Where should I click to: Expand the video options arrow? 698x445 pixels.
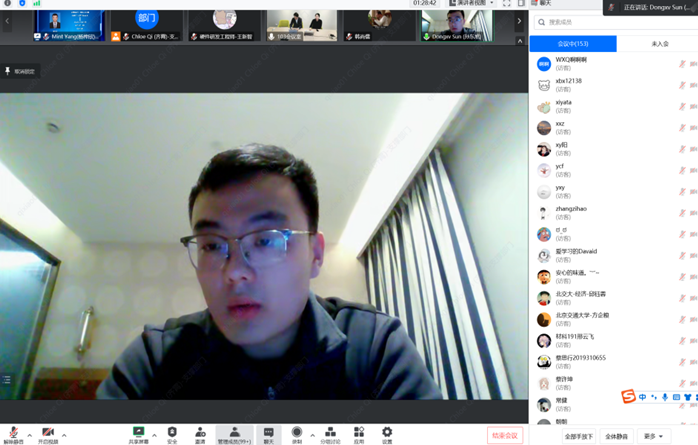pyautogui.click(x=64, y=435)
